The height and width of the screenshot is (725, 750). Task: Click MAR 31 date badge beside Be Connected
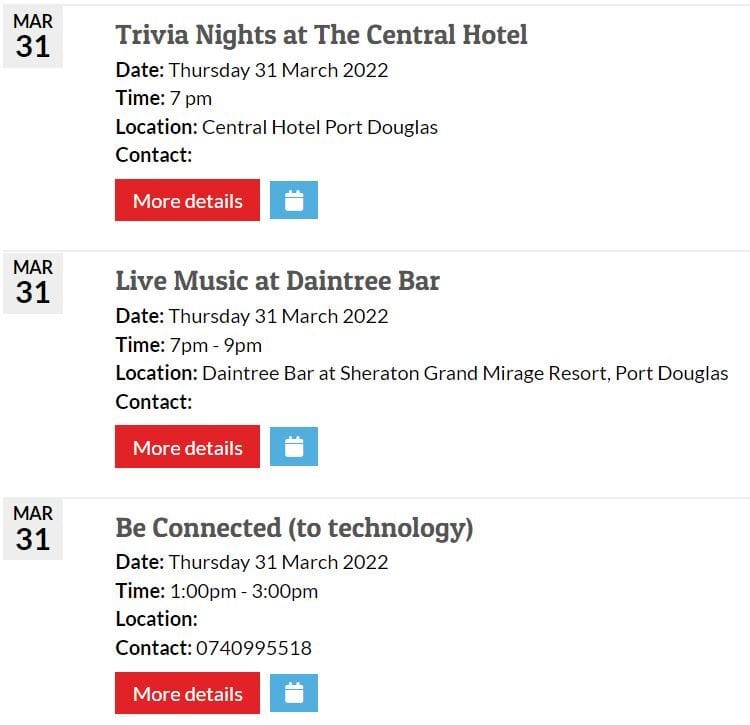click(33, 530)
